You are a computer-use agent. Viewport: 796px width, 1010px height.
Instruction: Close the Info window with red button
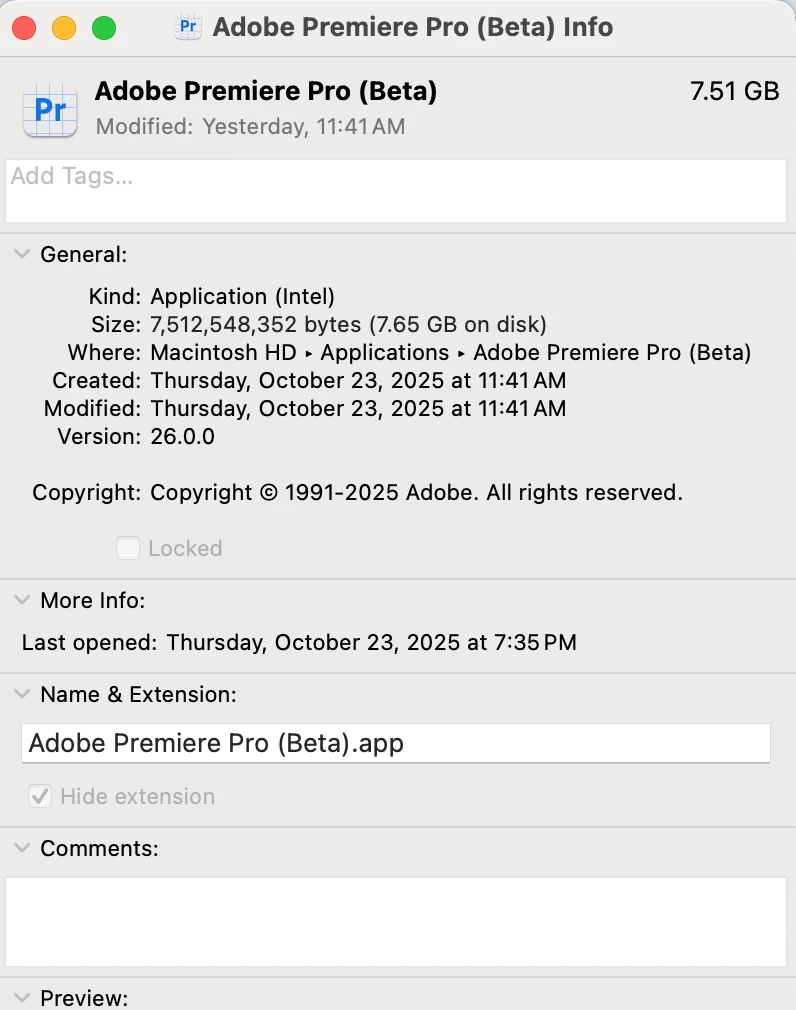click(x=24, y=28)
